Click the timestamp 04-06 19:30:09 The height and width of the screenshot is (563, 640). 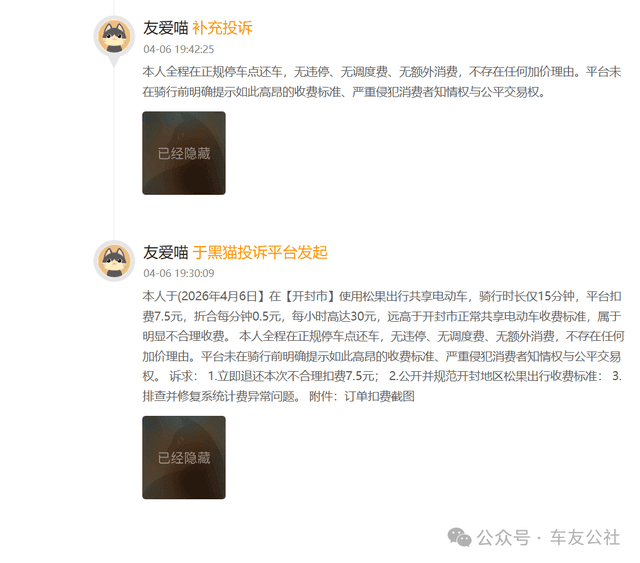point(179,273)
